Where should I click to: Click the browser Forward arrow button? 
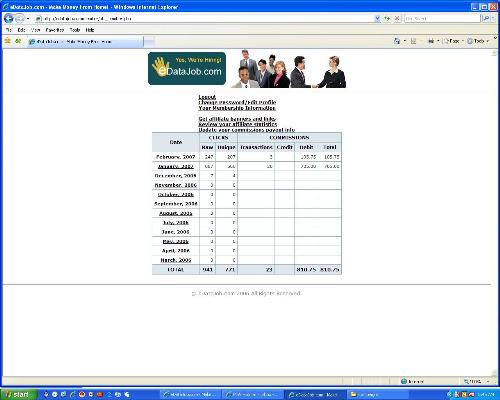click(x=20, y=18)
